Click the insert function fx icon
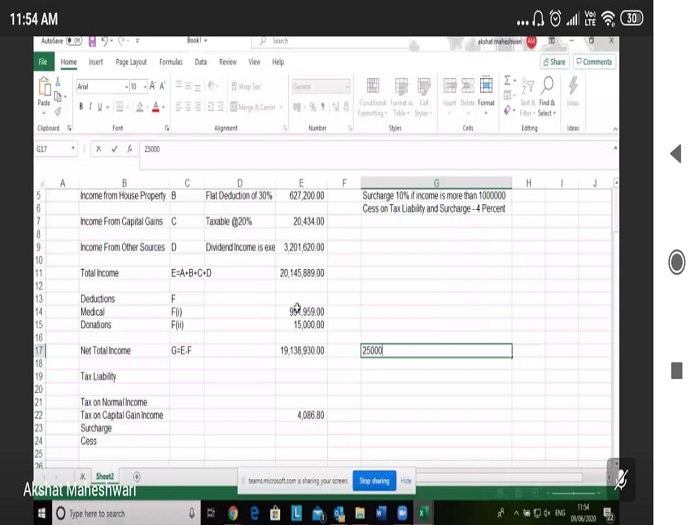The image size is (700, 525). pos(129,149)
